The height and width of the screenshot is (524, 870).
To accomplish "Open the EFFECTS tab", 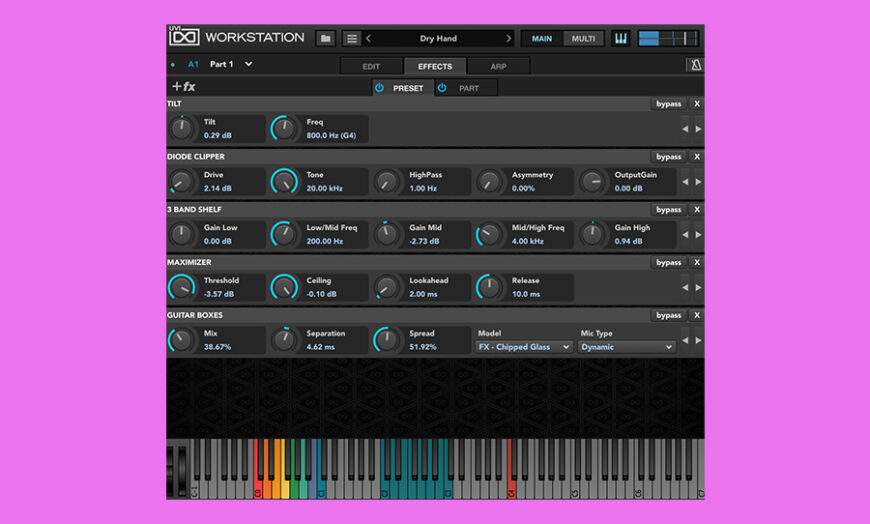I will coord(435,66).
